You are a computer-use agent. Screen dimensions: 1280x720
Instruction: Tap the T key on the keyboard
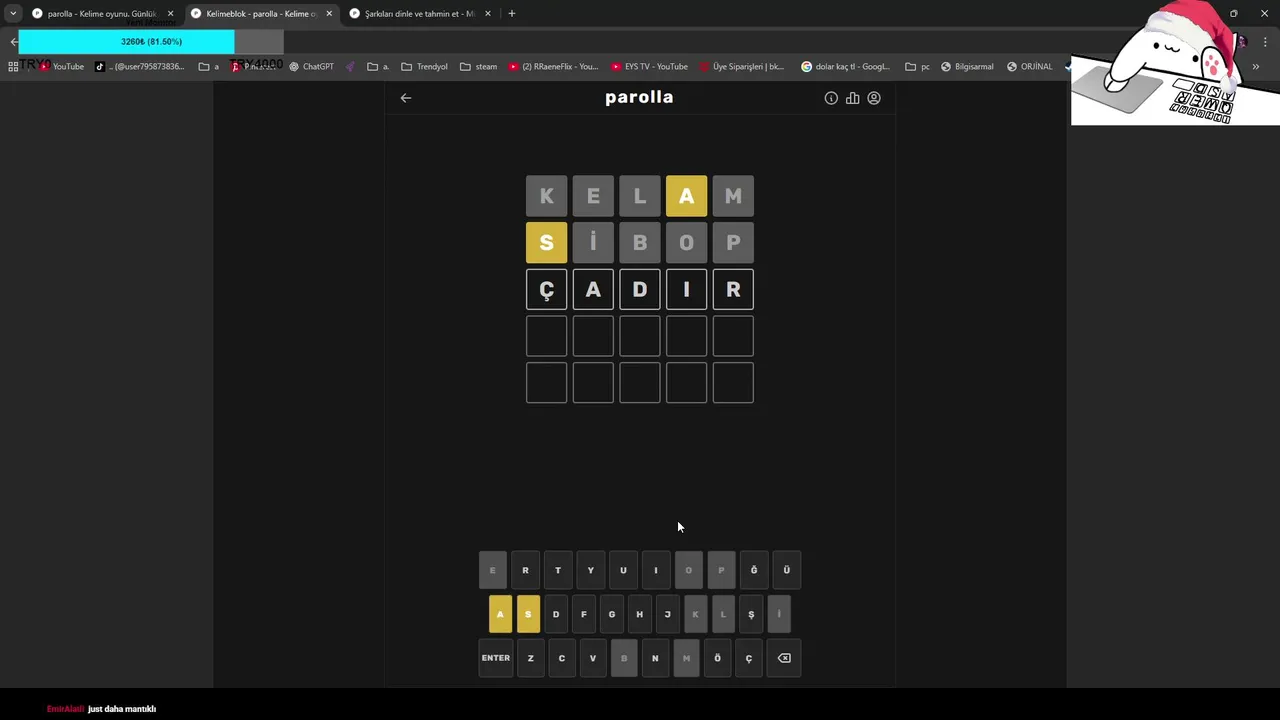pyautogui.click(x=558, y=570)
